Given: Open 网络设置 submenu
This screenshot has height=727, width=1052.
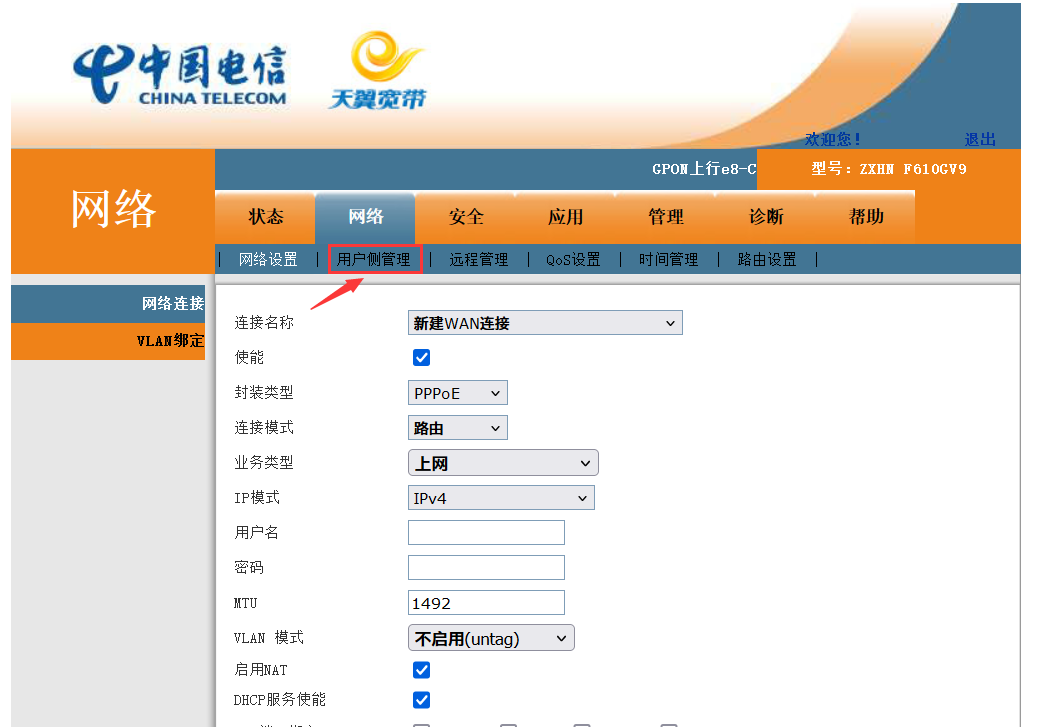Looking at the screenshot, I should pos(268,260).
